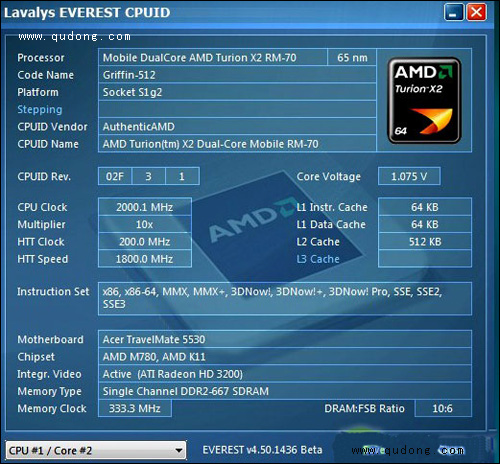Select the Griffin-512 code name field
This screenshot has height=464, width=500.
tap(237, 75)
